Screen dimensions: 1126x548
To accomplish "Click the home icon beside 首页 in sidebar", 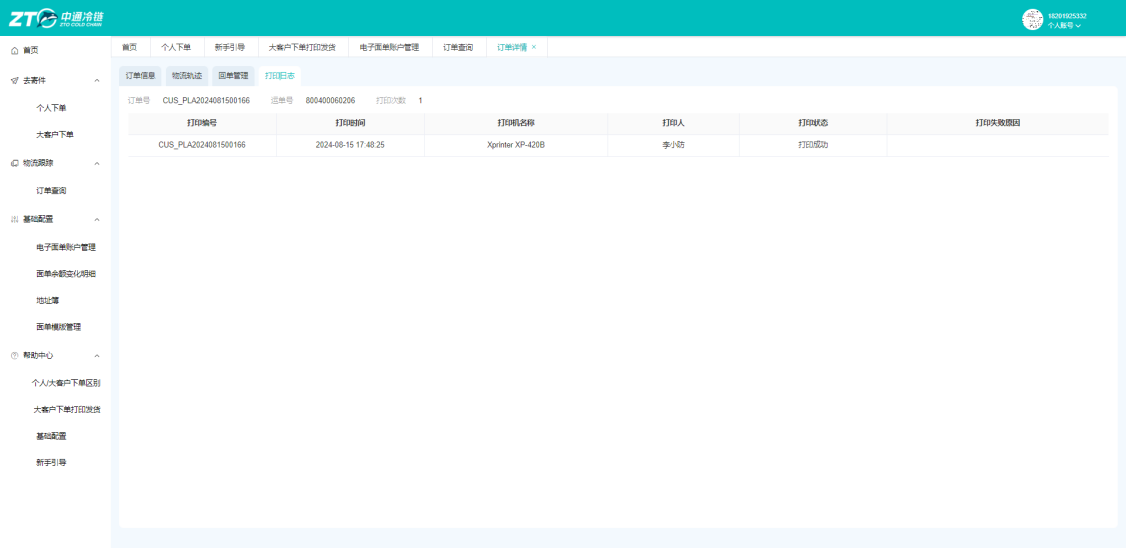I will [14, 50].
